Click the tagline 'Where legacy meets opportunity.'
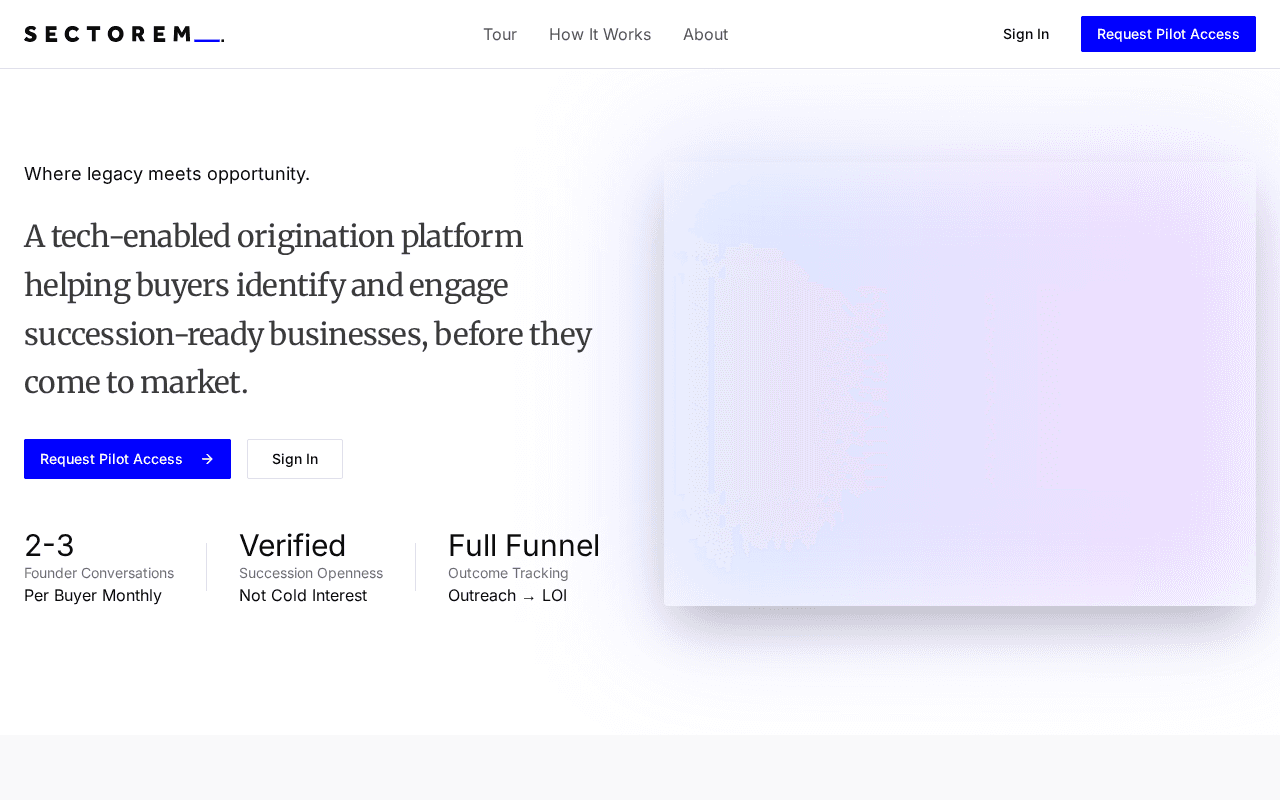The width and height of the screenshot is (1280, 800). tap(167, 174)
